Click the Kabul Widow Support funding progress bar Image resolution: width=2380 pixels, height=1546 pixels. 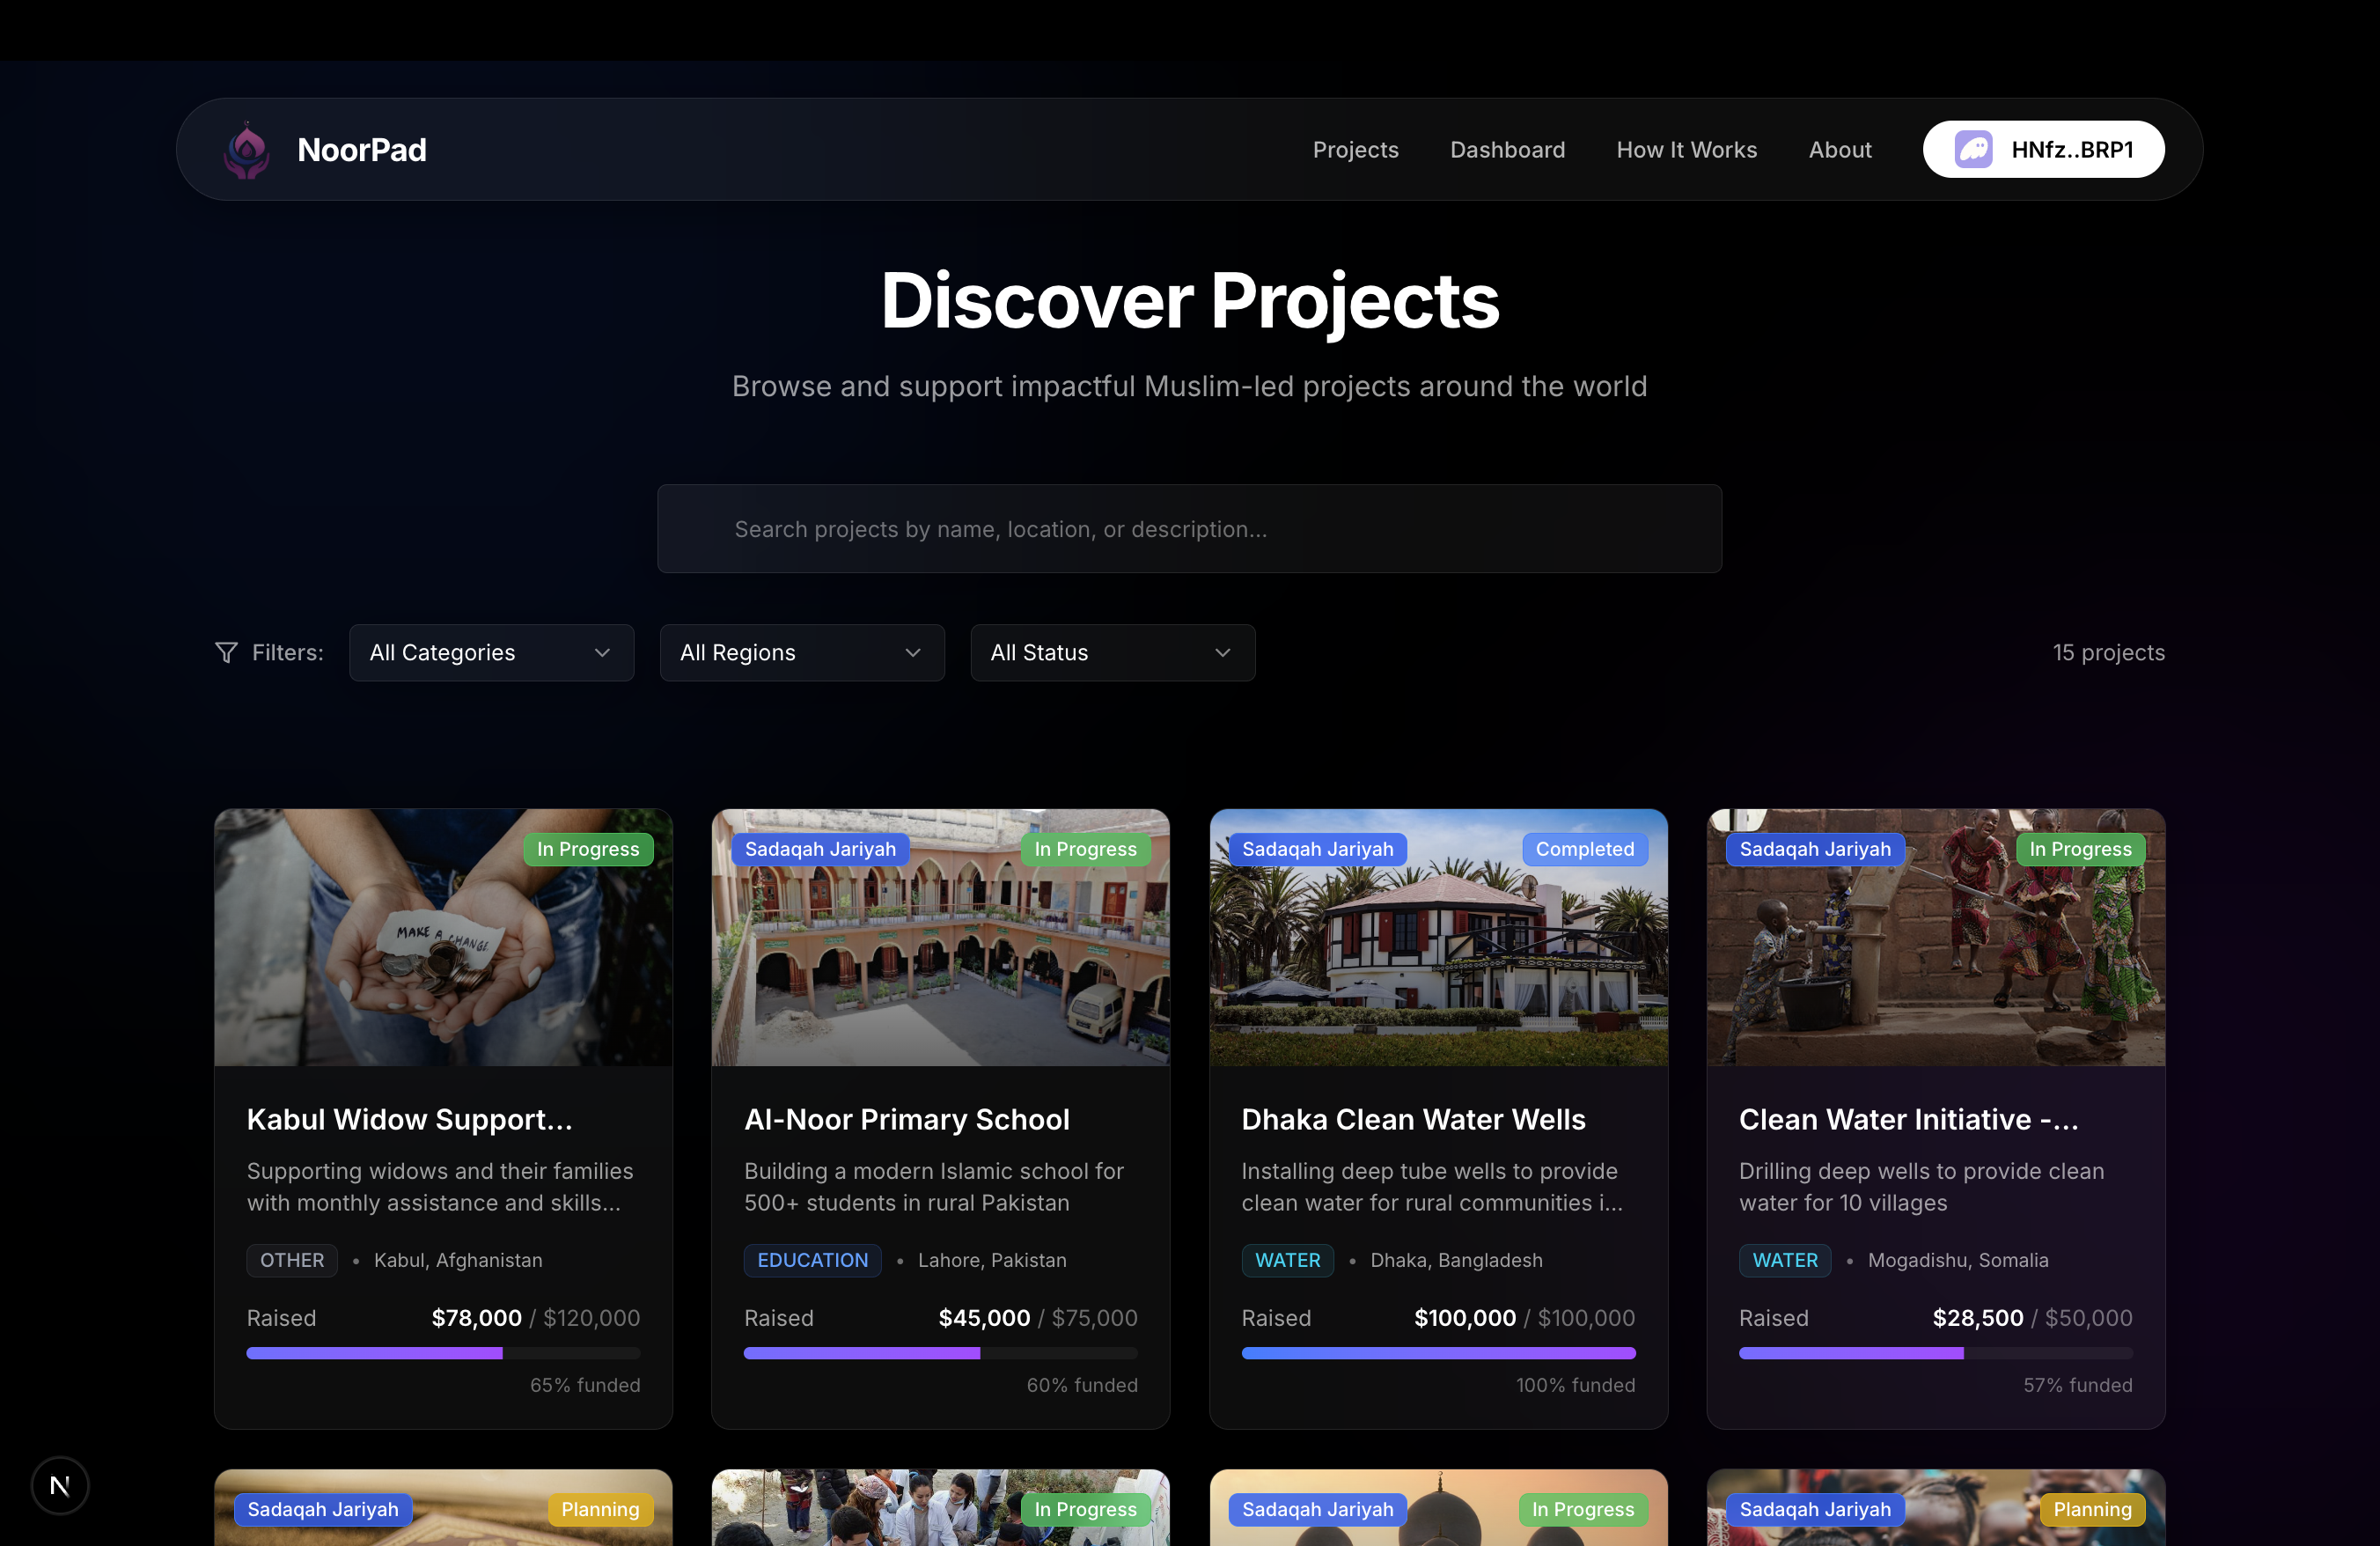click(443, 1353)
